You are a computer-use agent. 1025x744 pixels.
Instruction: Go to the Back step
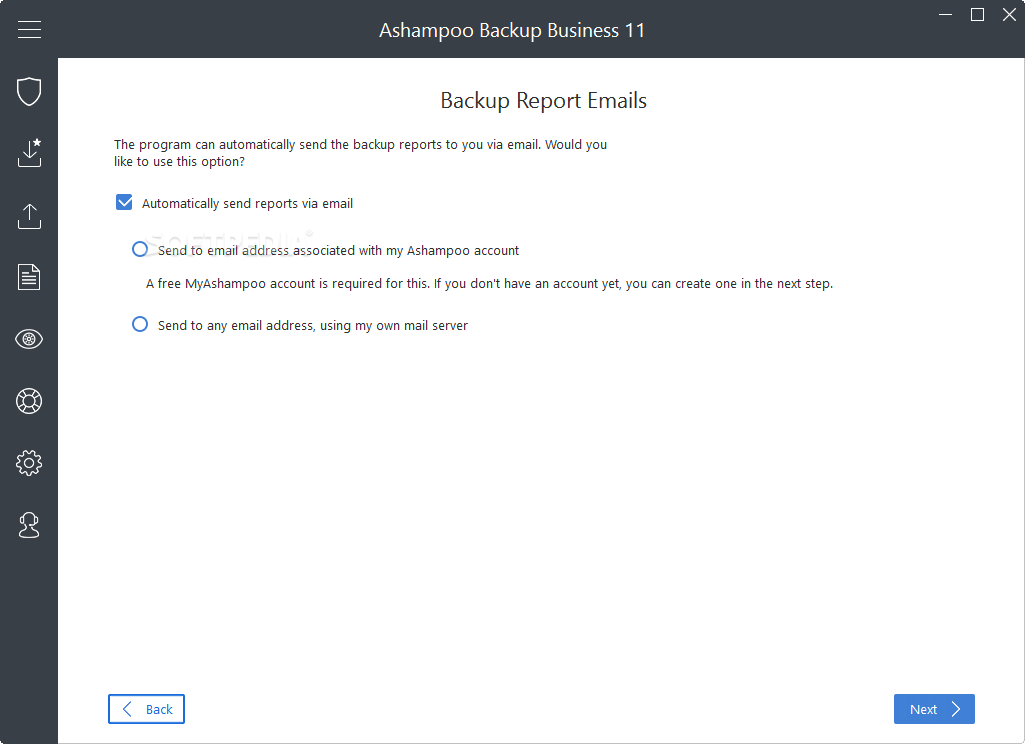146,709
